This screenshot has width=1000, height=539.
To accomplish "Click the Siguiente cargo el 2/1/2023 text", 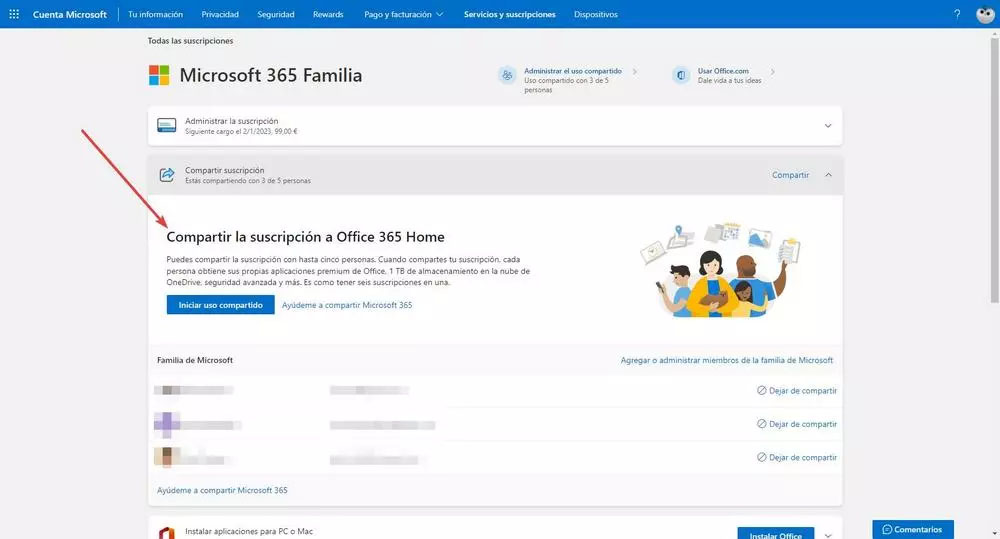I will point(241,131).
